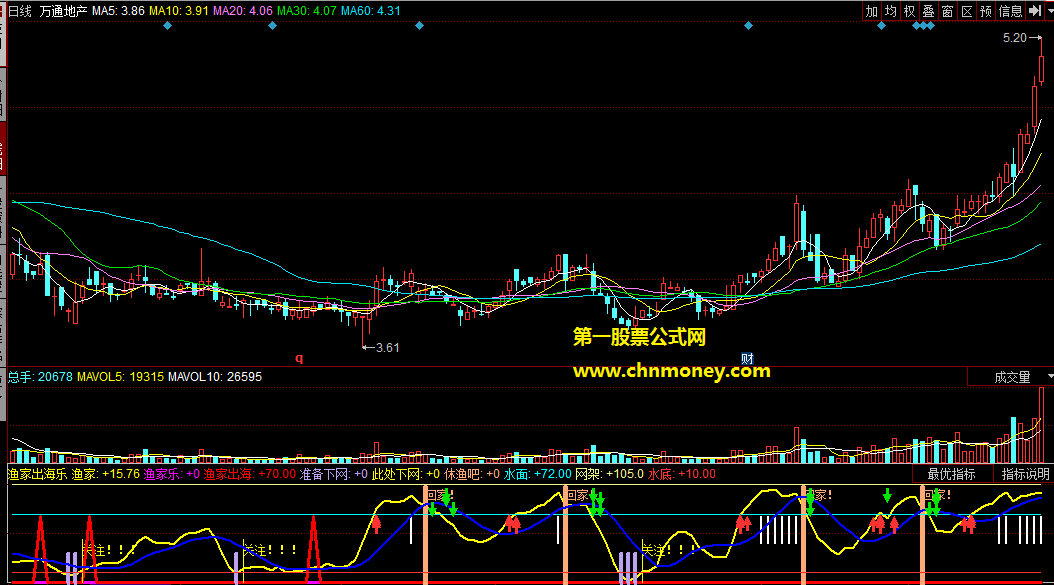Select the MA60: 4.31 label
Image resolution: width=1054 pixels, height=585 pixels.
(x=370, y=11)
